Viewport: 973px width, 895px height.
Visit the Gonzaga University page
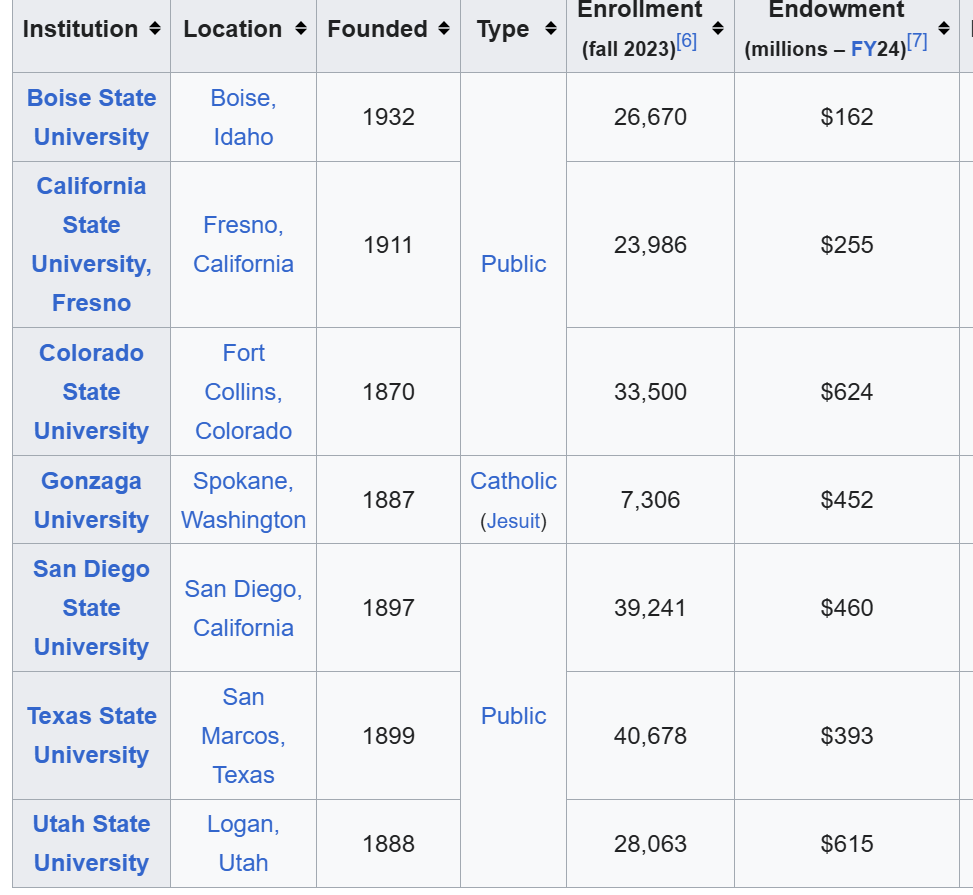(x=91, y=500)
